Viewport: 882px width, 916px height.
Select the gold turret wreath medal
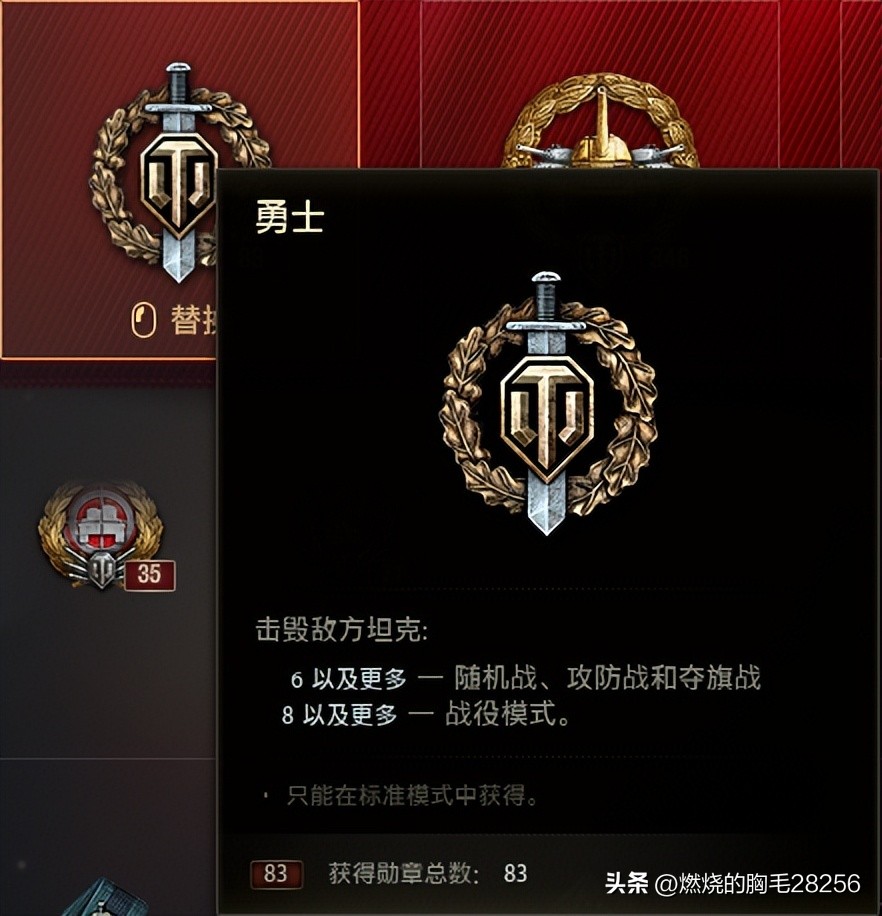(x=600, y=122)
